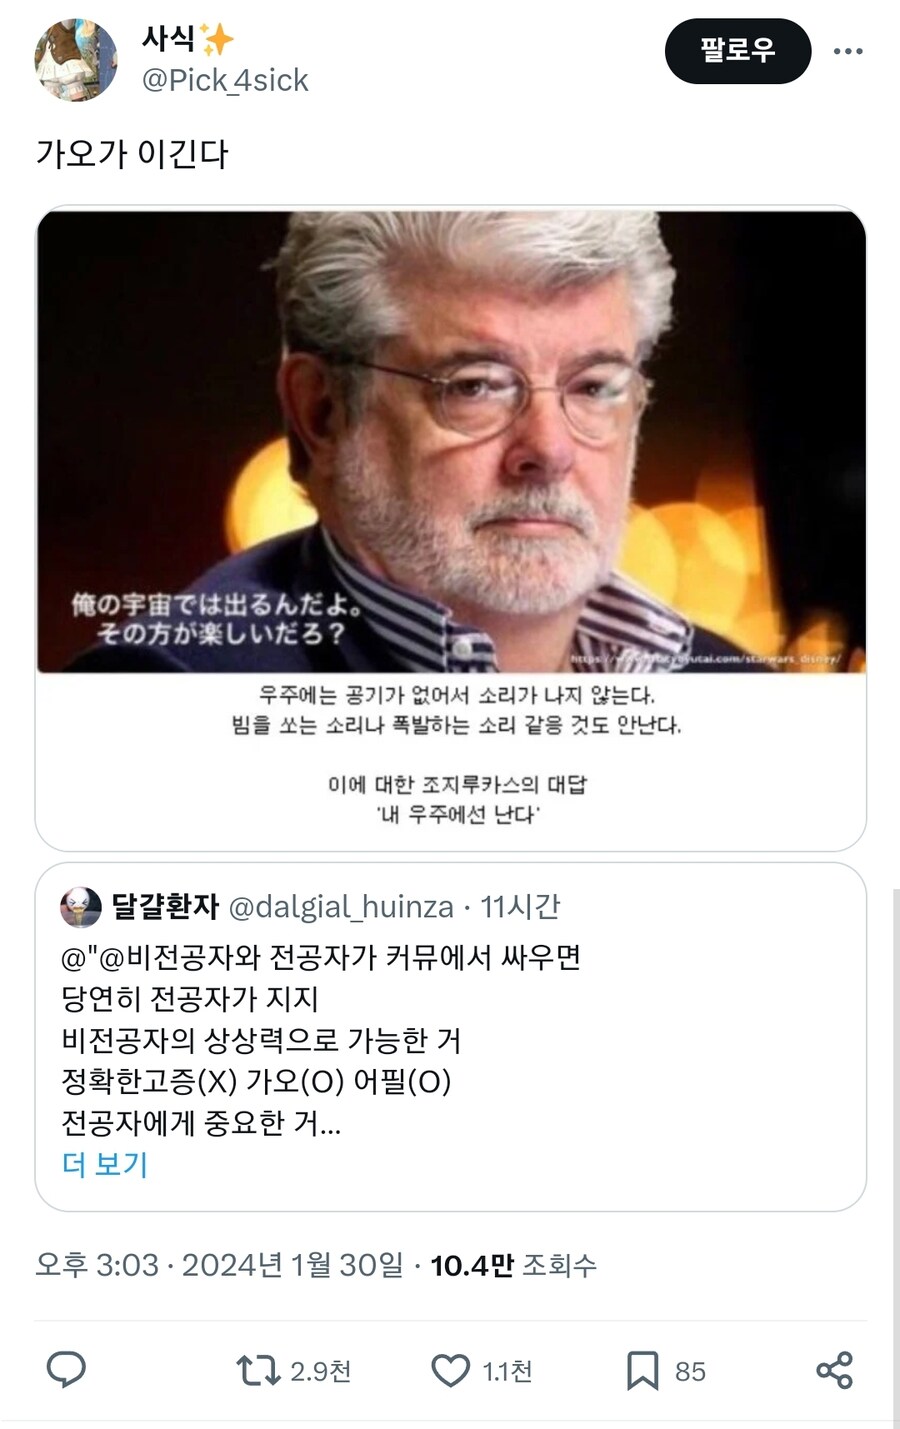Expand quoted tweet with 더 보기
Image resolution: width=900 pixels, height=1429 pixels.
tap(105, 1164)
